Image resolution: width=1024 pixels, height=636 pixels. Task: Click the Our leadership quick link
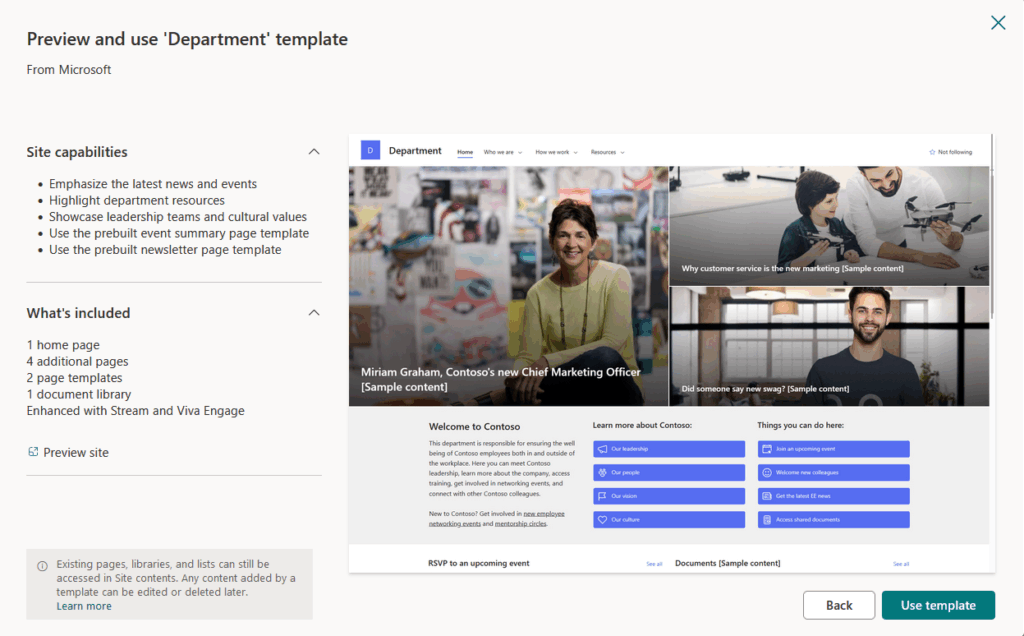pyautogui.click(x=669, y=449)
